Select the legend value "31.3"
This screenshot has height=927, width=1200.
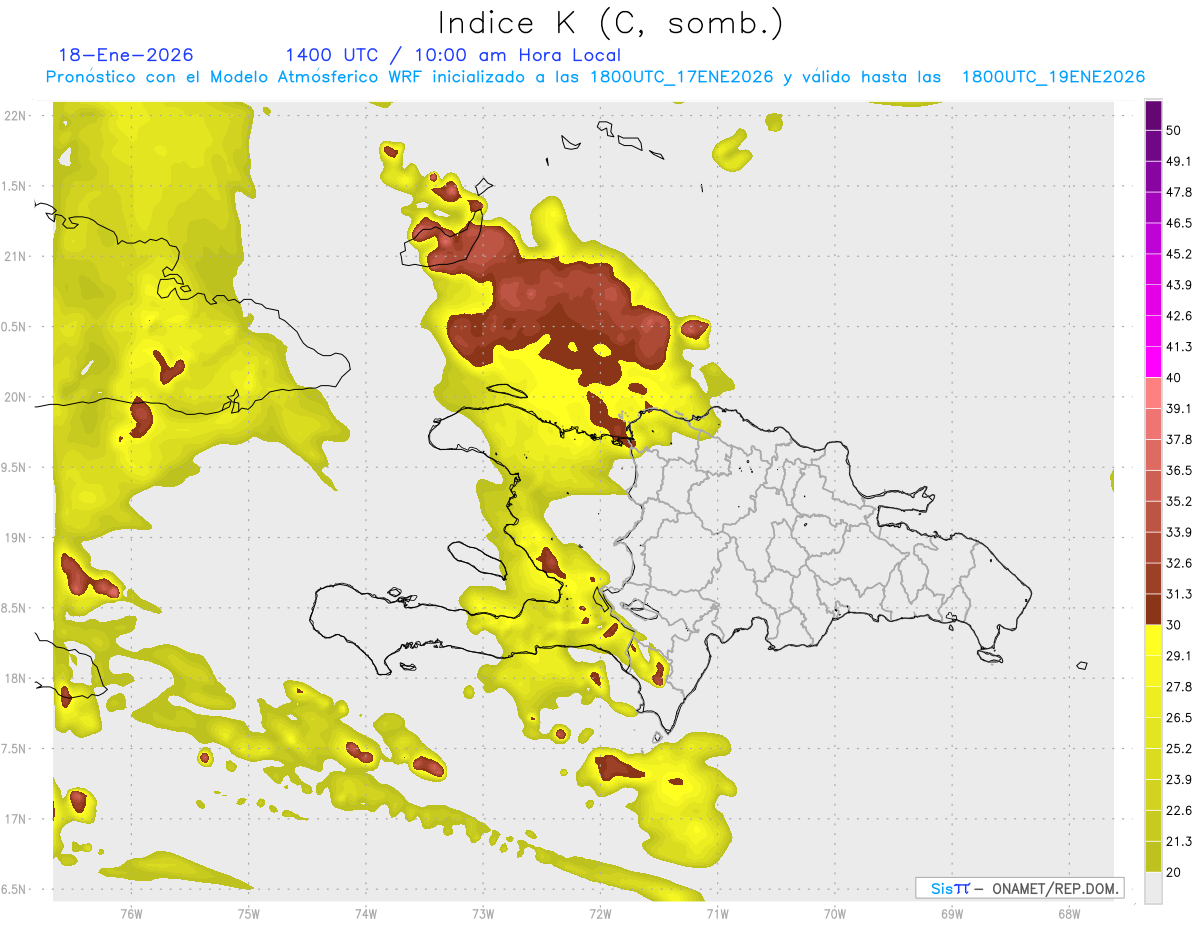[1180, 594]
